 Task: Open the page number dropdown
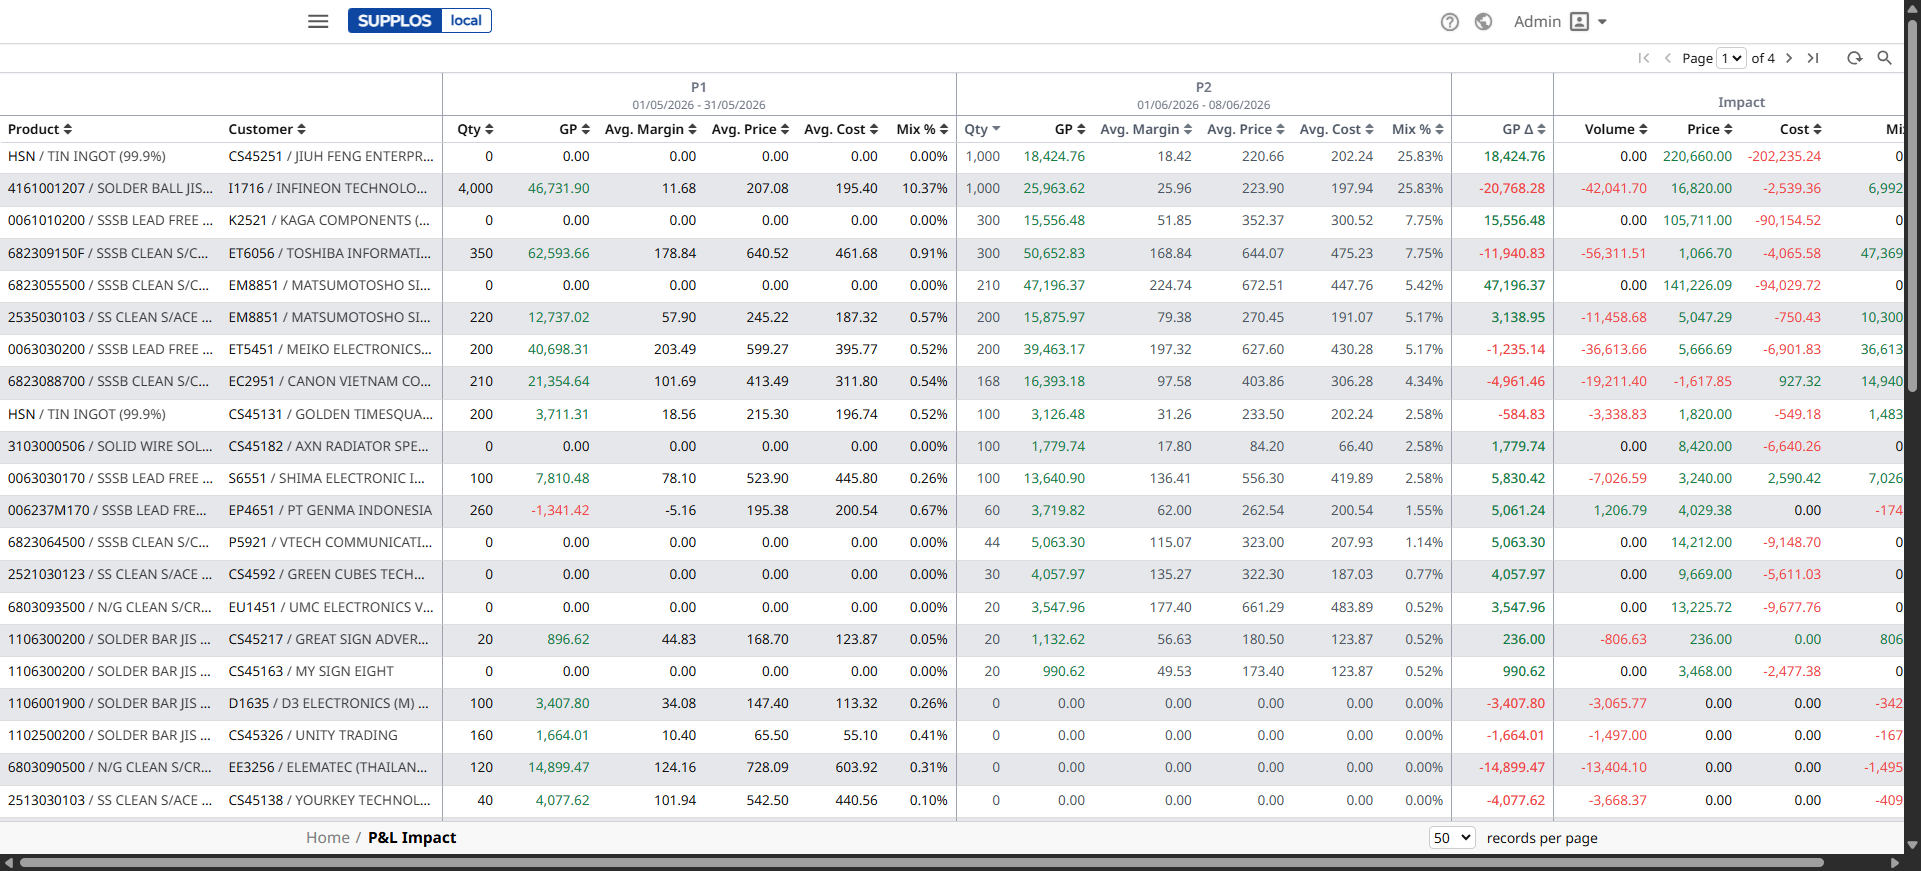[1731, 58]
